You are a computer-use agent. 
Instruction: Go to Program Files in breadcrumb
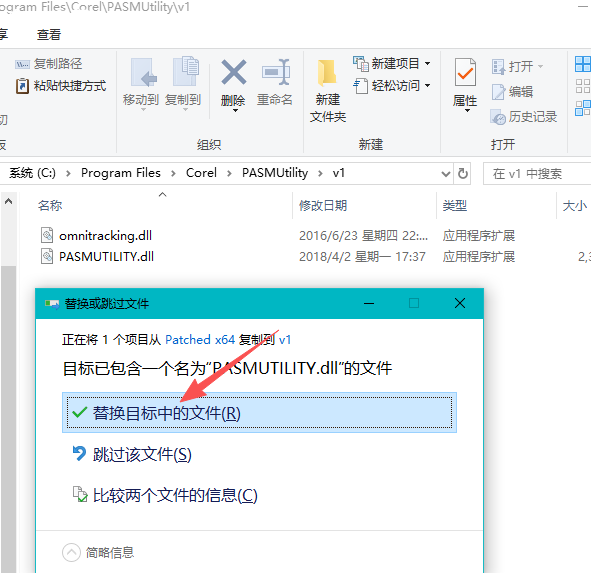121,173
